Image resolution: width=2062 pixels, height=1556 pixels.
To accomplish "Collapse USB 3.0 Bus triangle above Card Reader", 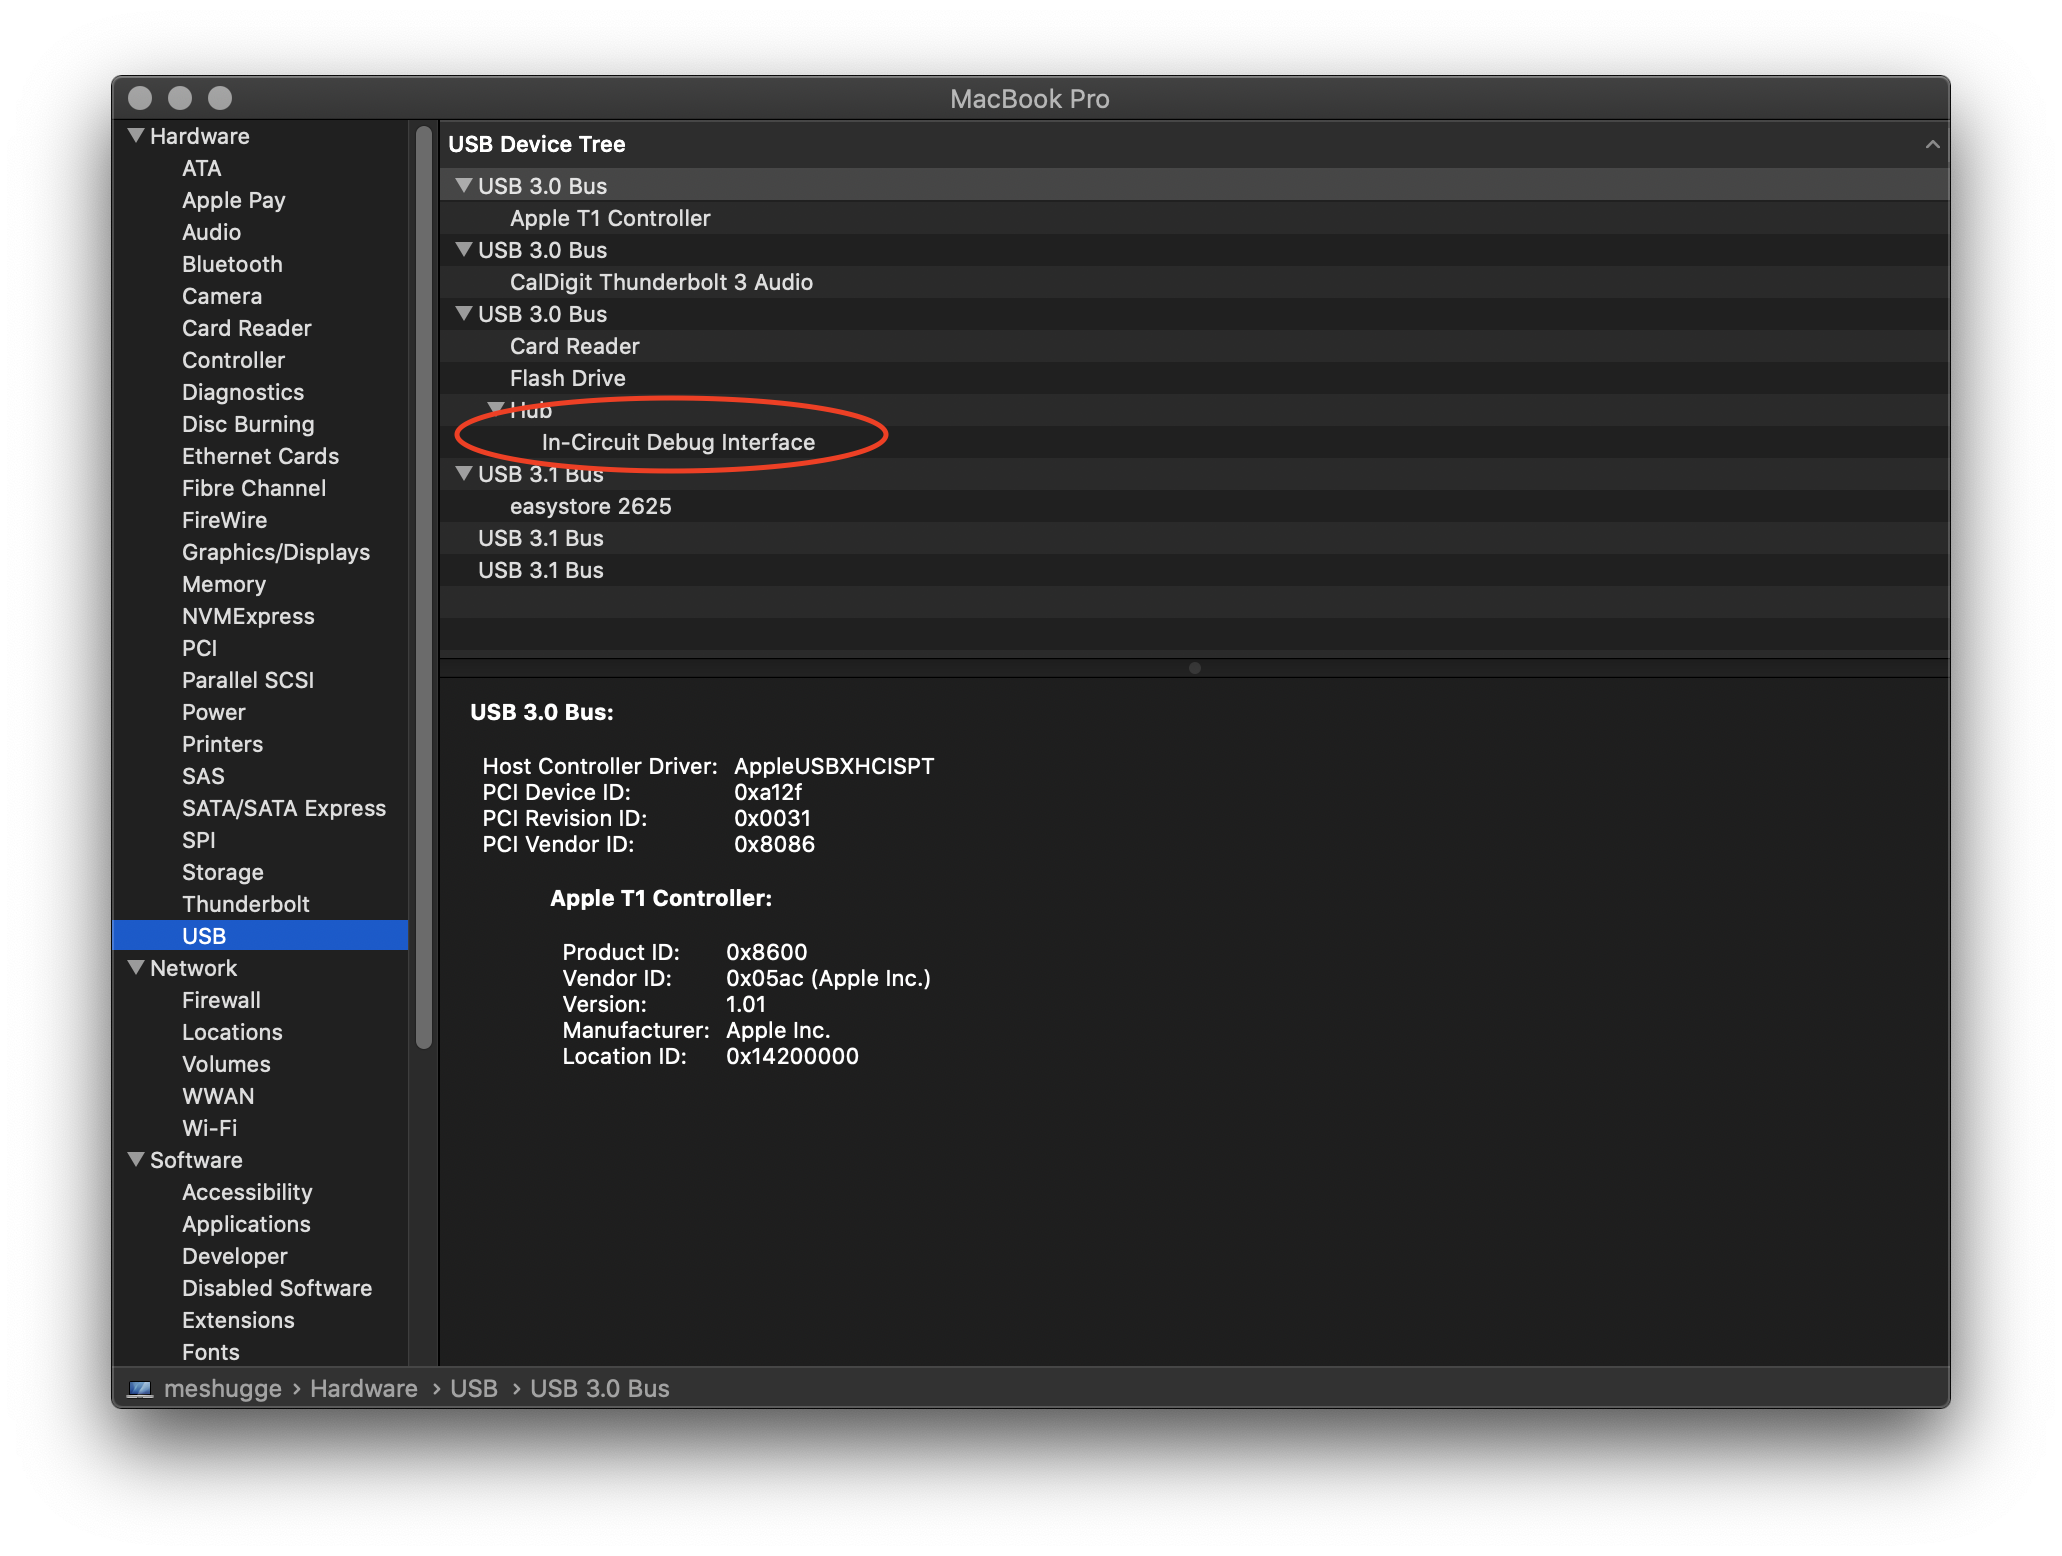I will tap(463, 313).
